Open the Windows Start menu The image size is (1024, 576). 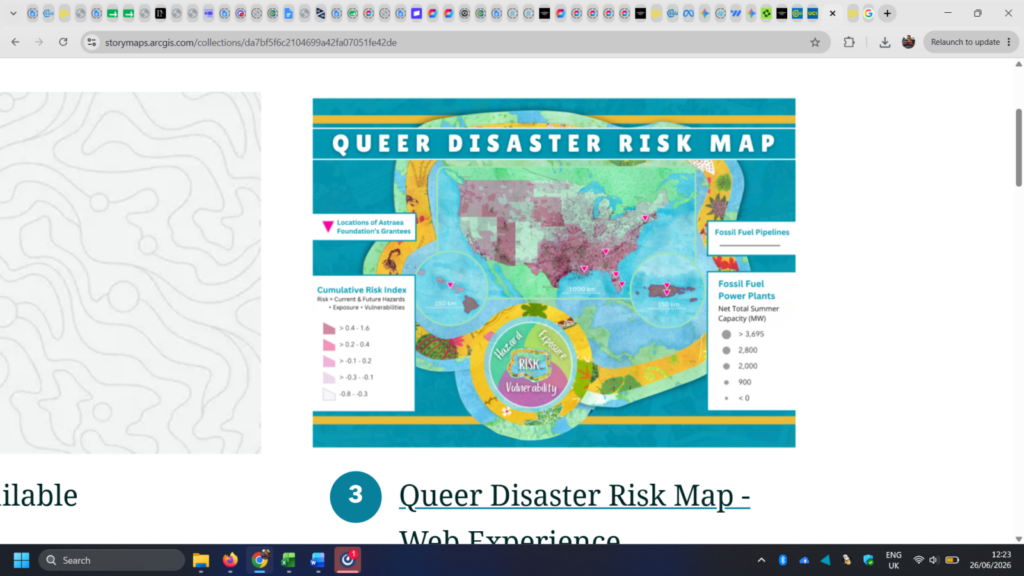point(22,560)
